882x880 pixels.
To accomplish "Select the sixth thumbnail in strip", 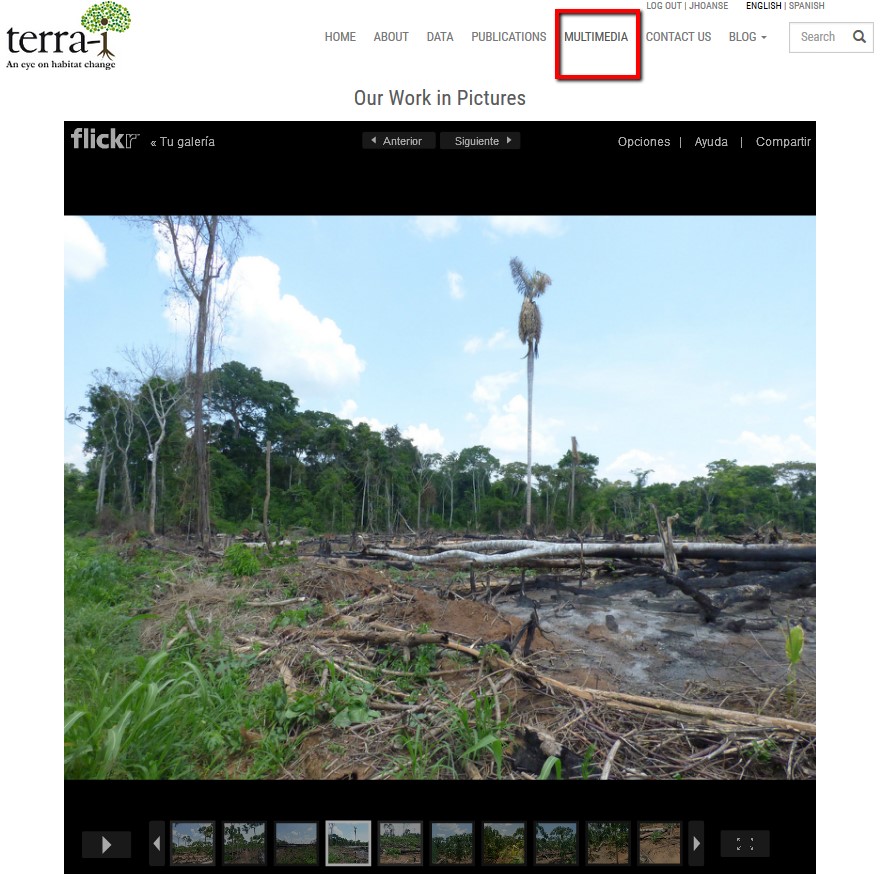I will click(x=452, y=843).
